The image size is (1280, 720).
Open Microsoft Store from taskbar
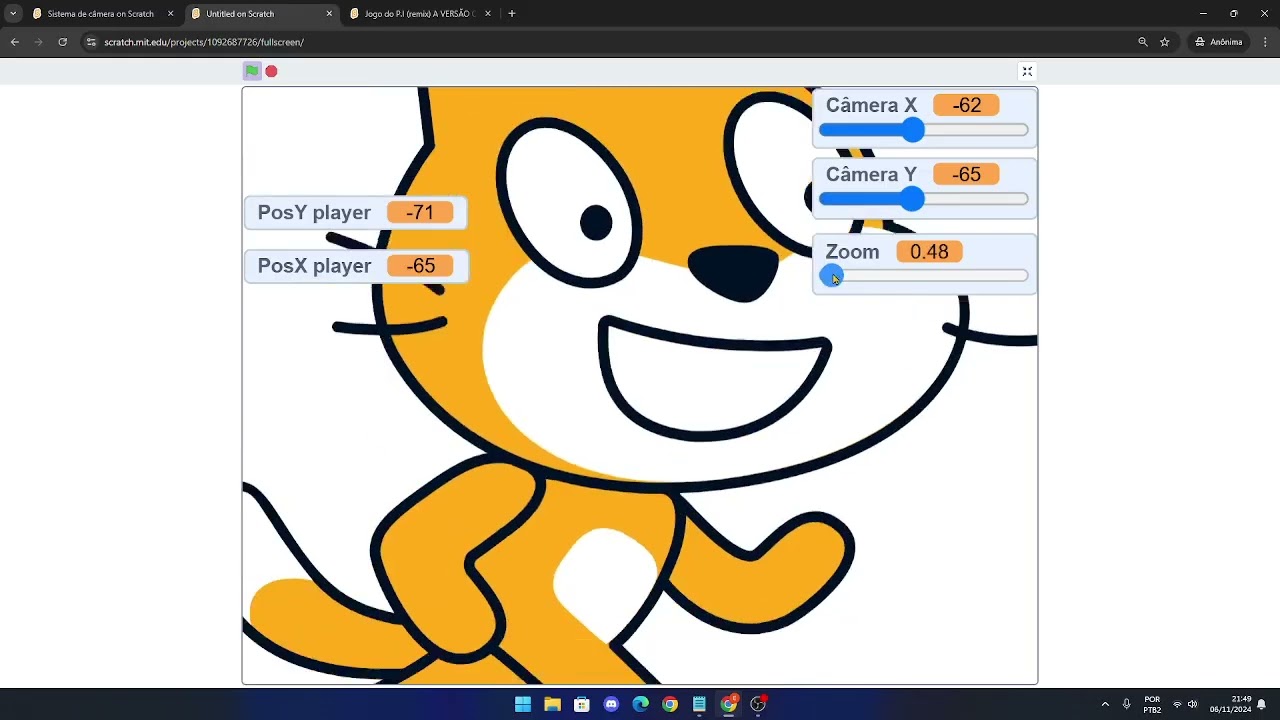point(582,704)
